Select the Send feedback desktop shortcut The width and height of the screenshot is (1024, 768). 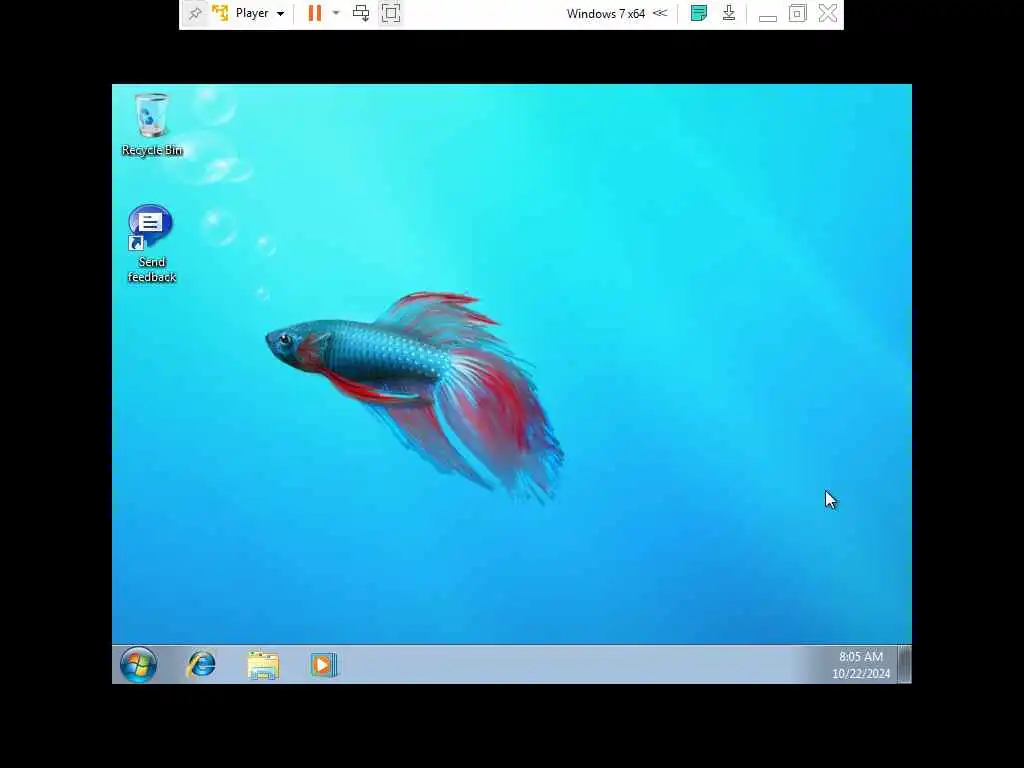152,244
